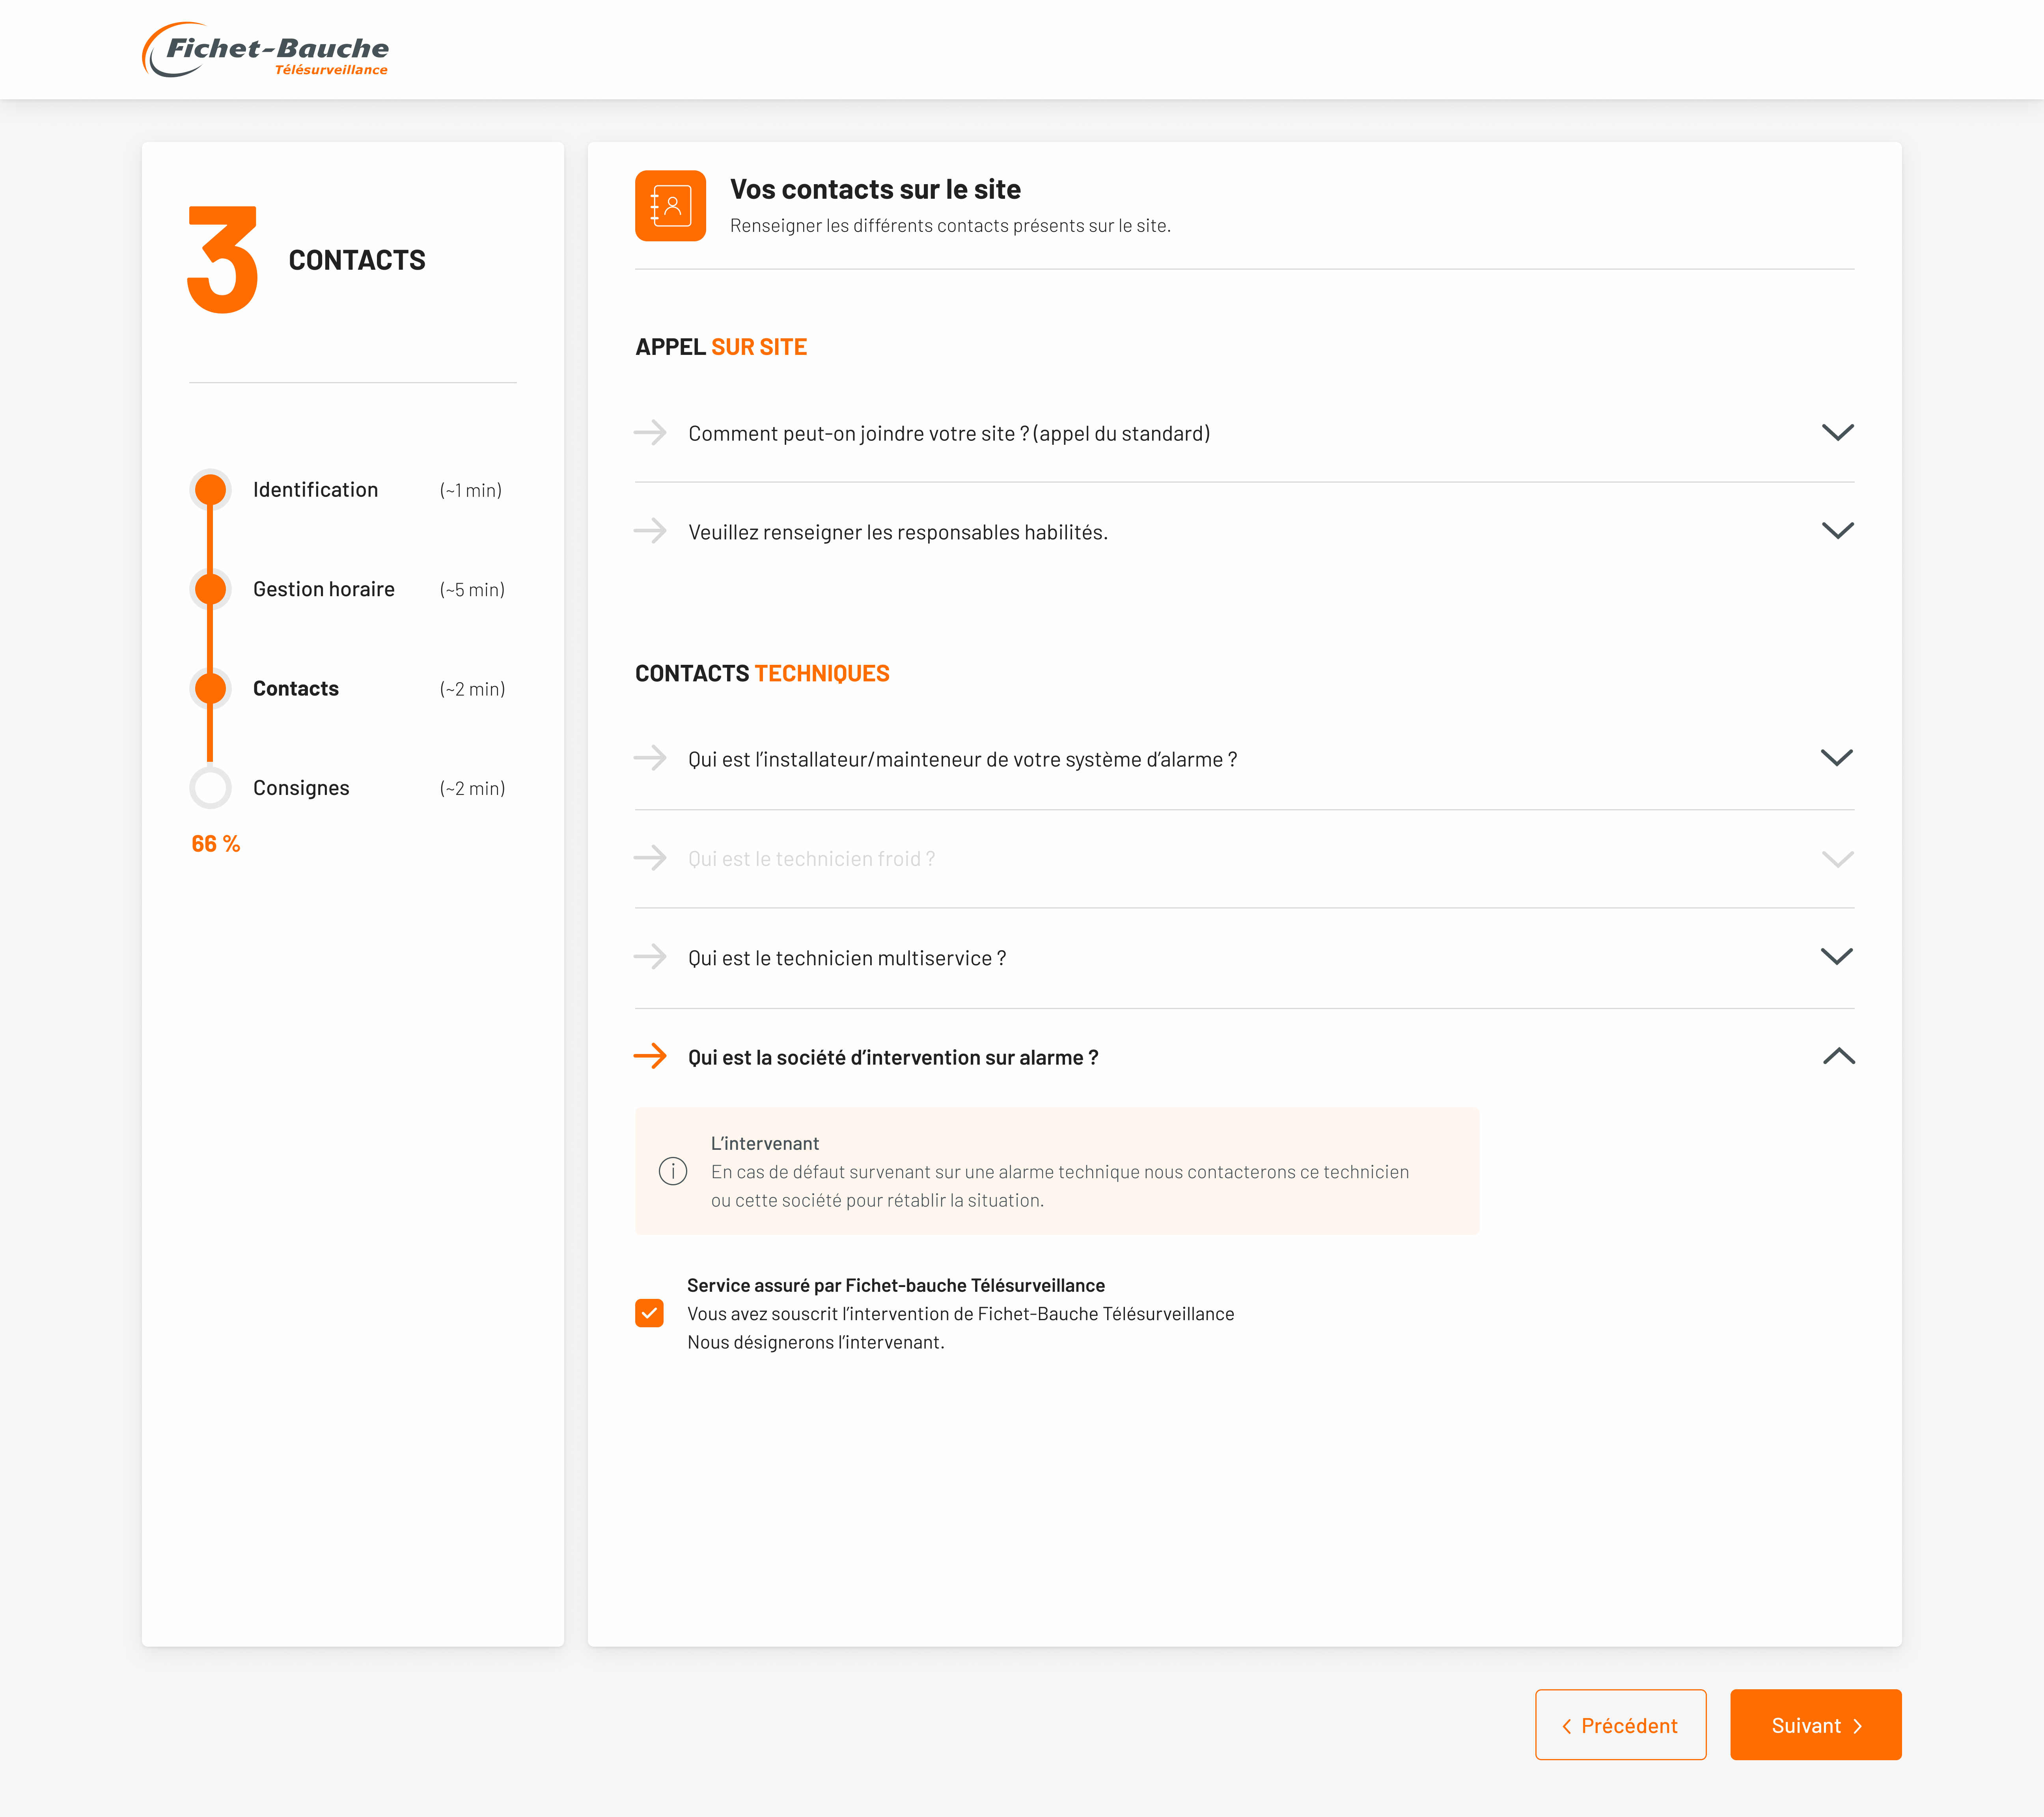This screenshot has height=1817, width=2044.
Task: Click the orange arrow beside société d'intervention
Action: point(650,1056)
